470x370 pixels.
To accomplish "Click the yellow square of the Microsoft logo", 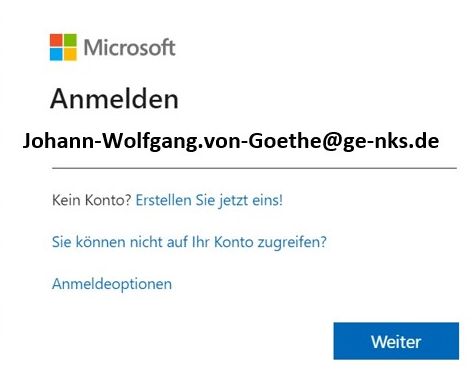I will click(70, 54).
